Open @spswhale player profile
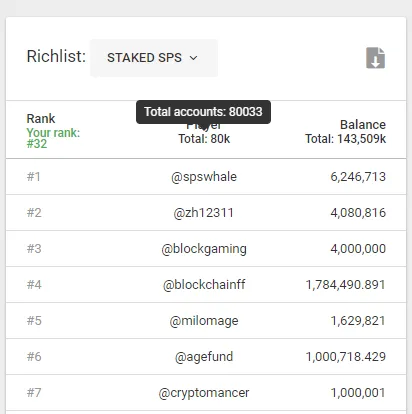The height and width of the screenshot is (414, 412). tap(204, 177)
